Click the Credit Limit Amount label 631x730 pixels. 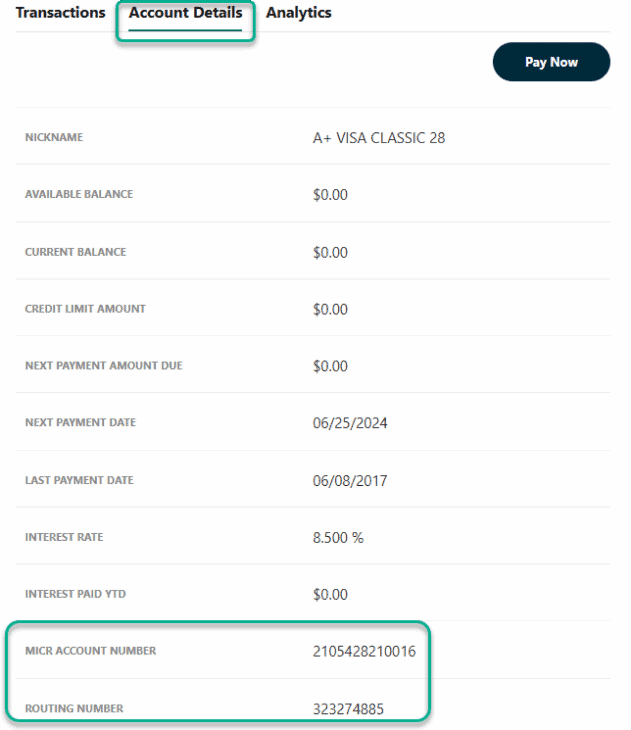[85, 309]
